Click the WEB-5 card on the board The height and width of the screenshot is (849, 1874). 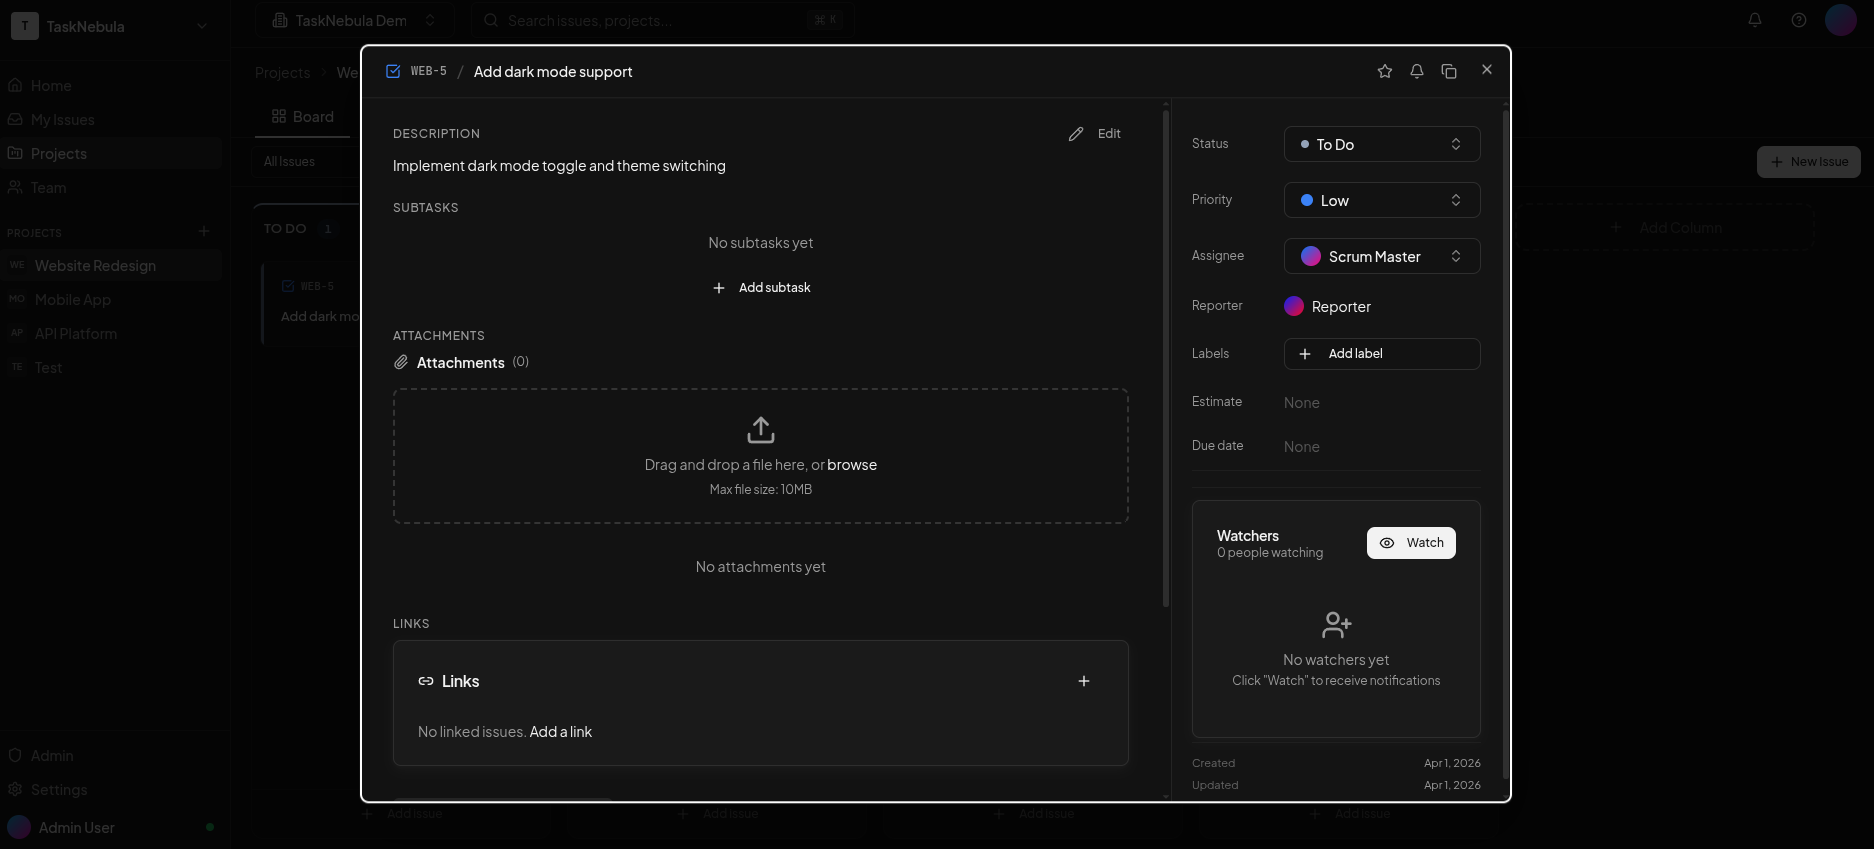(310, 303)
